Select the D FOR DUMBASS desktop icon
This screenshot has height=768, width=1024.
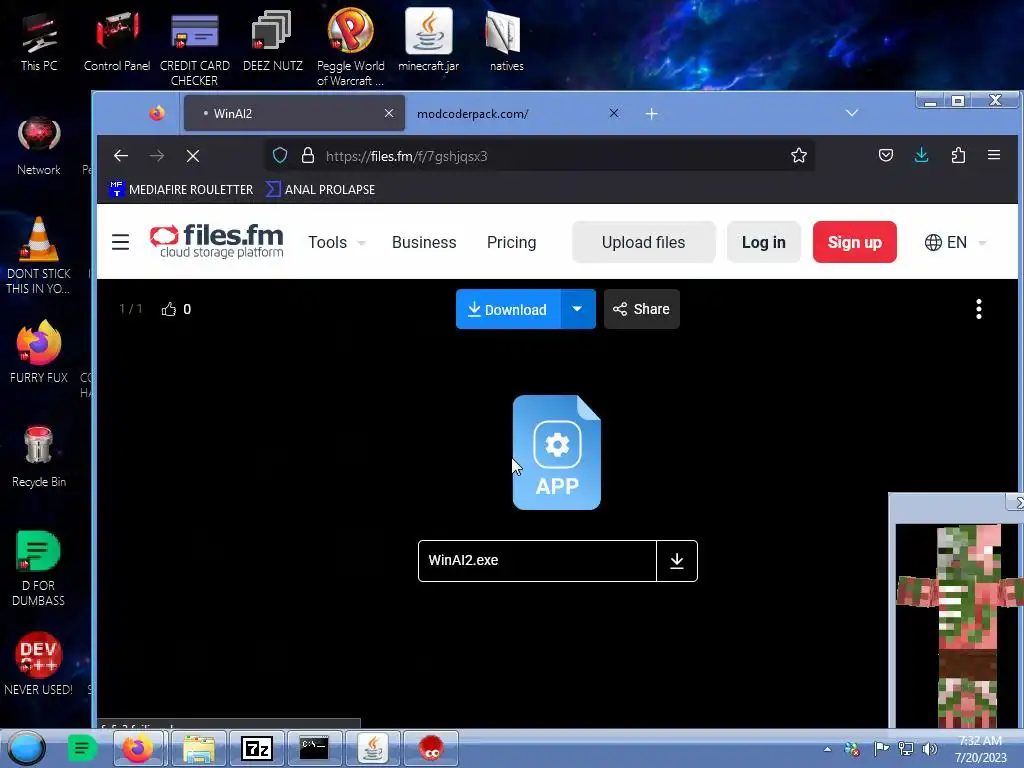click(x=39, y=567)
